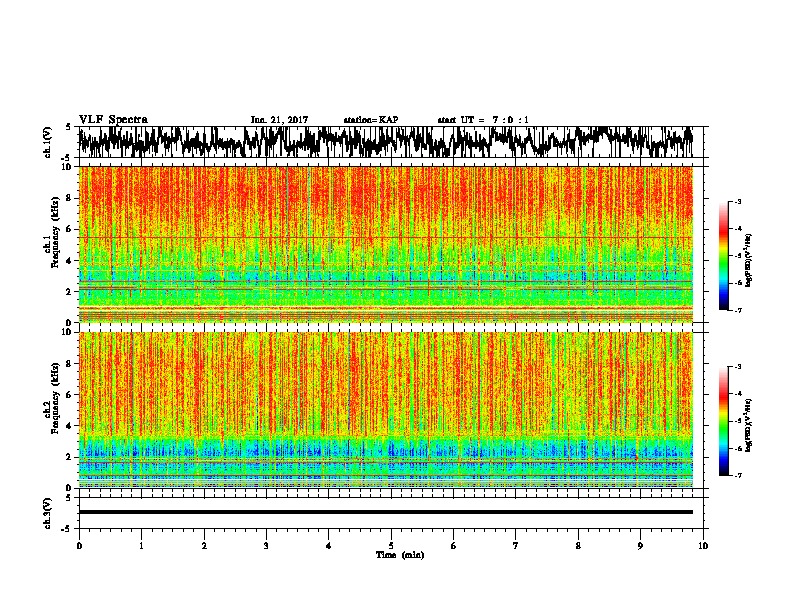This screenshot has width=792, height=612.
Task: Click the ch.1 spectrogram color scale bar
Action: pyautogui.click(x=724, y=256)
